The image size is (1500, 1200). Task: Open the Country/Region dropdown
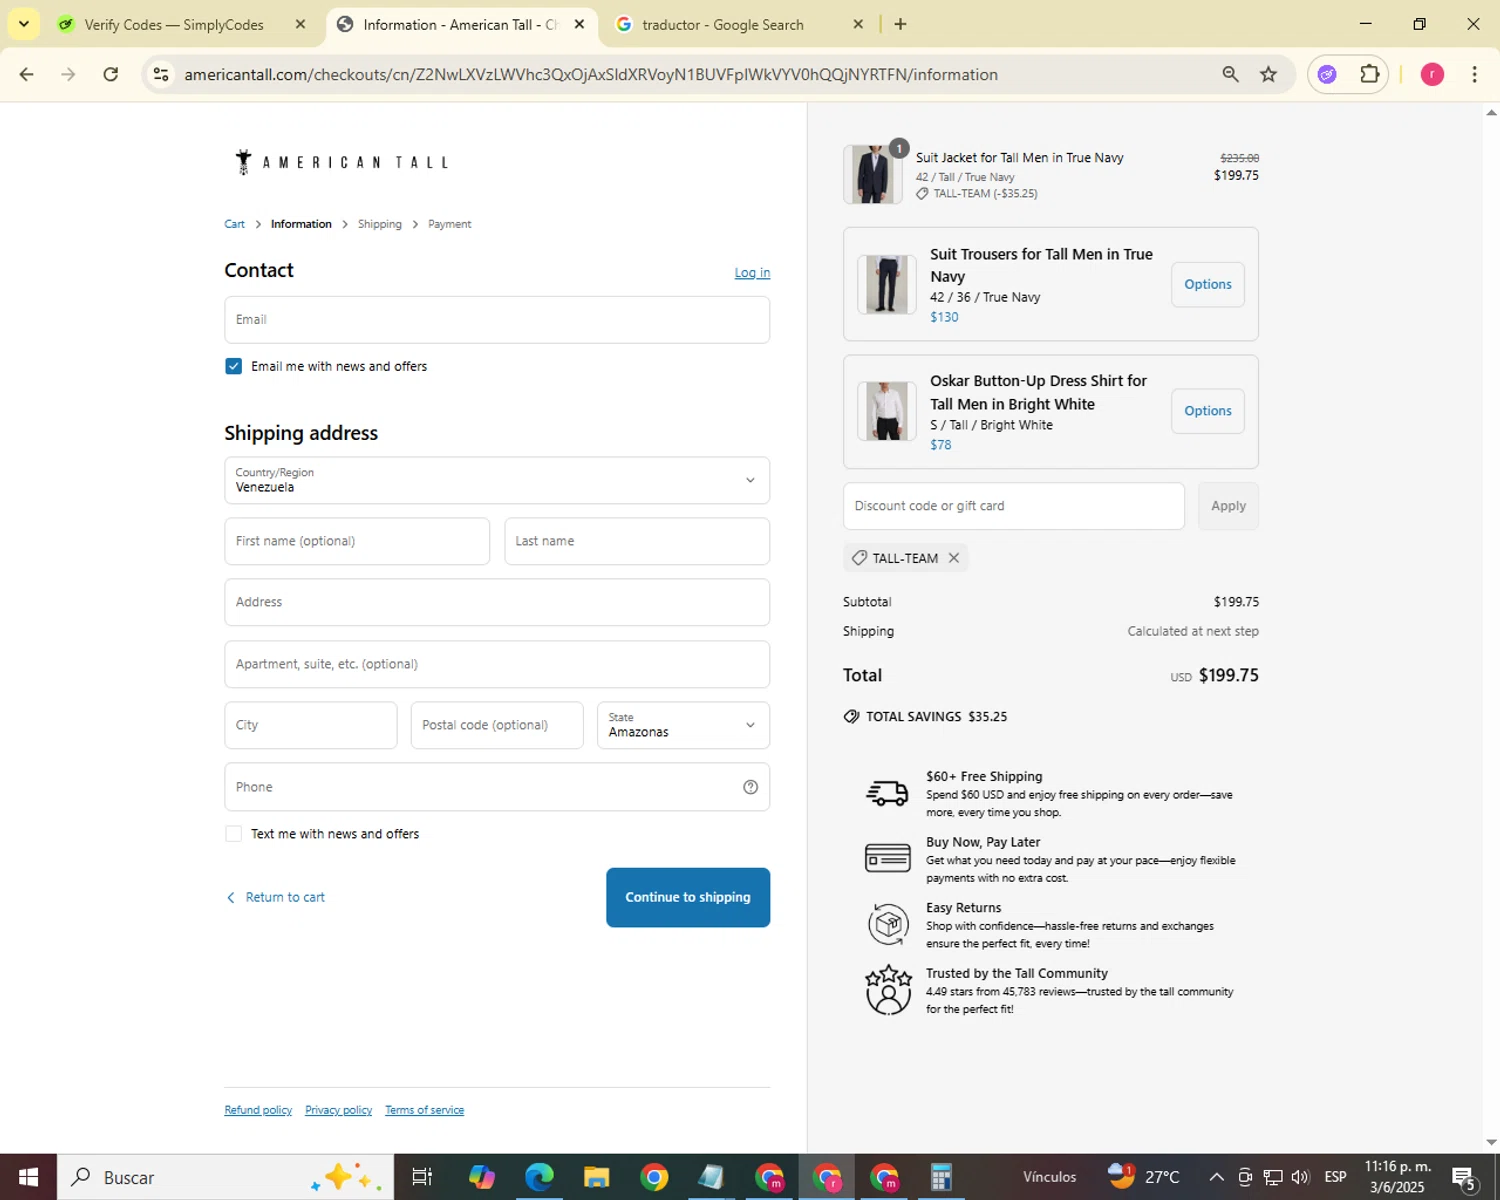497,480
